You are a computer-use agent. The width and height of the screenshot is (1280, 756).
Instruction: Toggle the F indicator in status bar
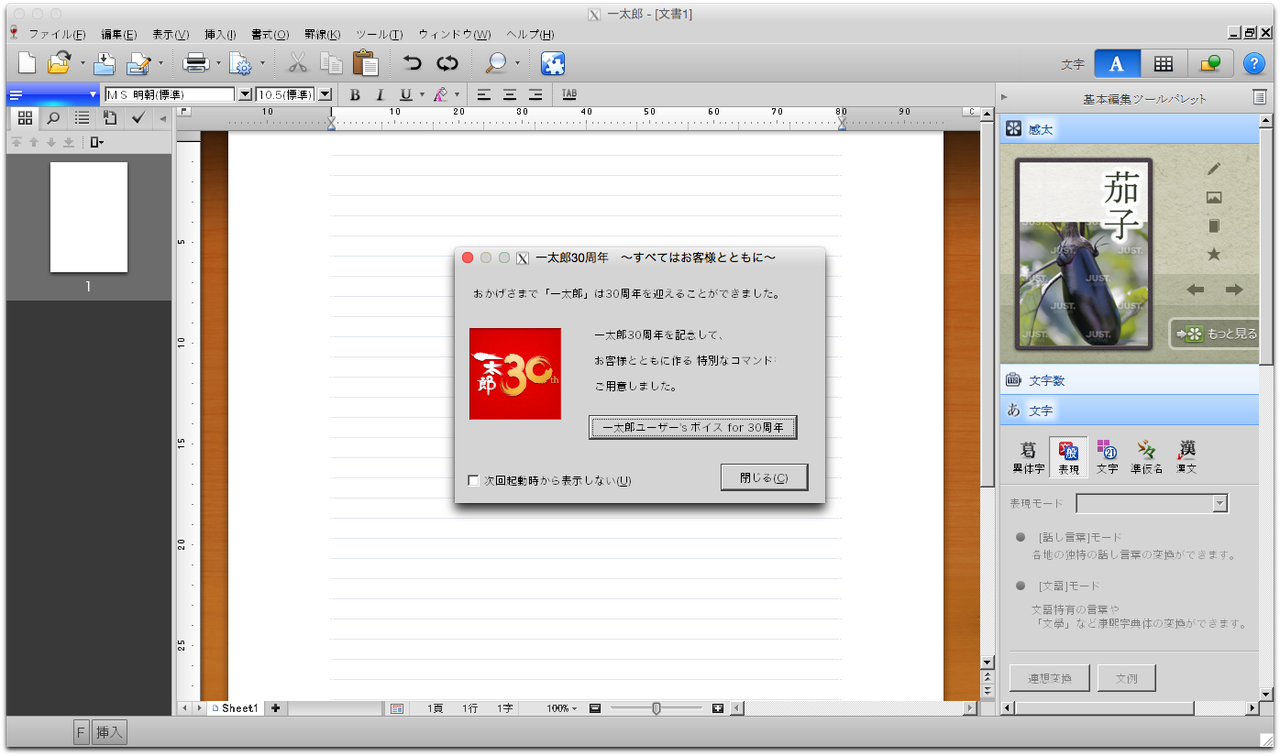(82, 733)
